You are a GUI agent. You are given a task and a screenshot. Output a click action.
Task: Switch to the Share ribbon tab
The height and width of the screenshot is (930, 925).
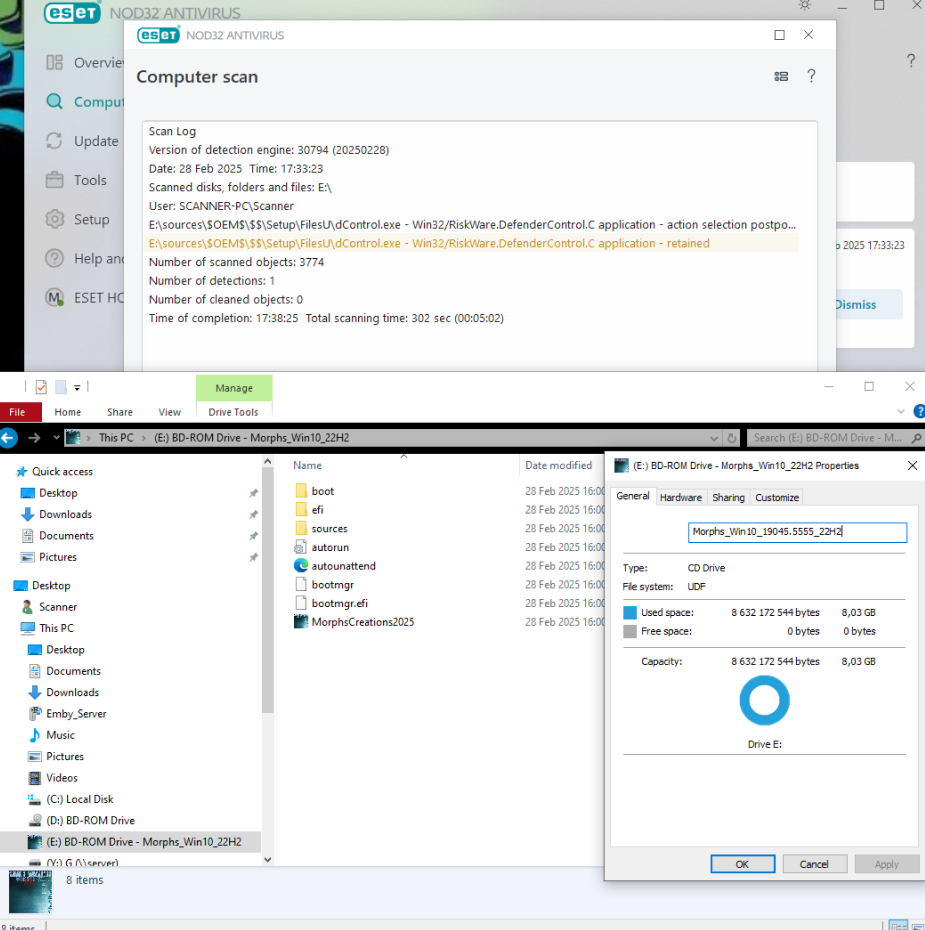[120, 412]
